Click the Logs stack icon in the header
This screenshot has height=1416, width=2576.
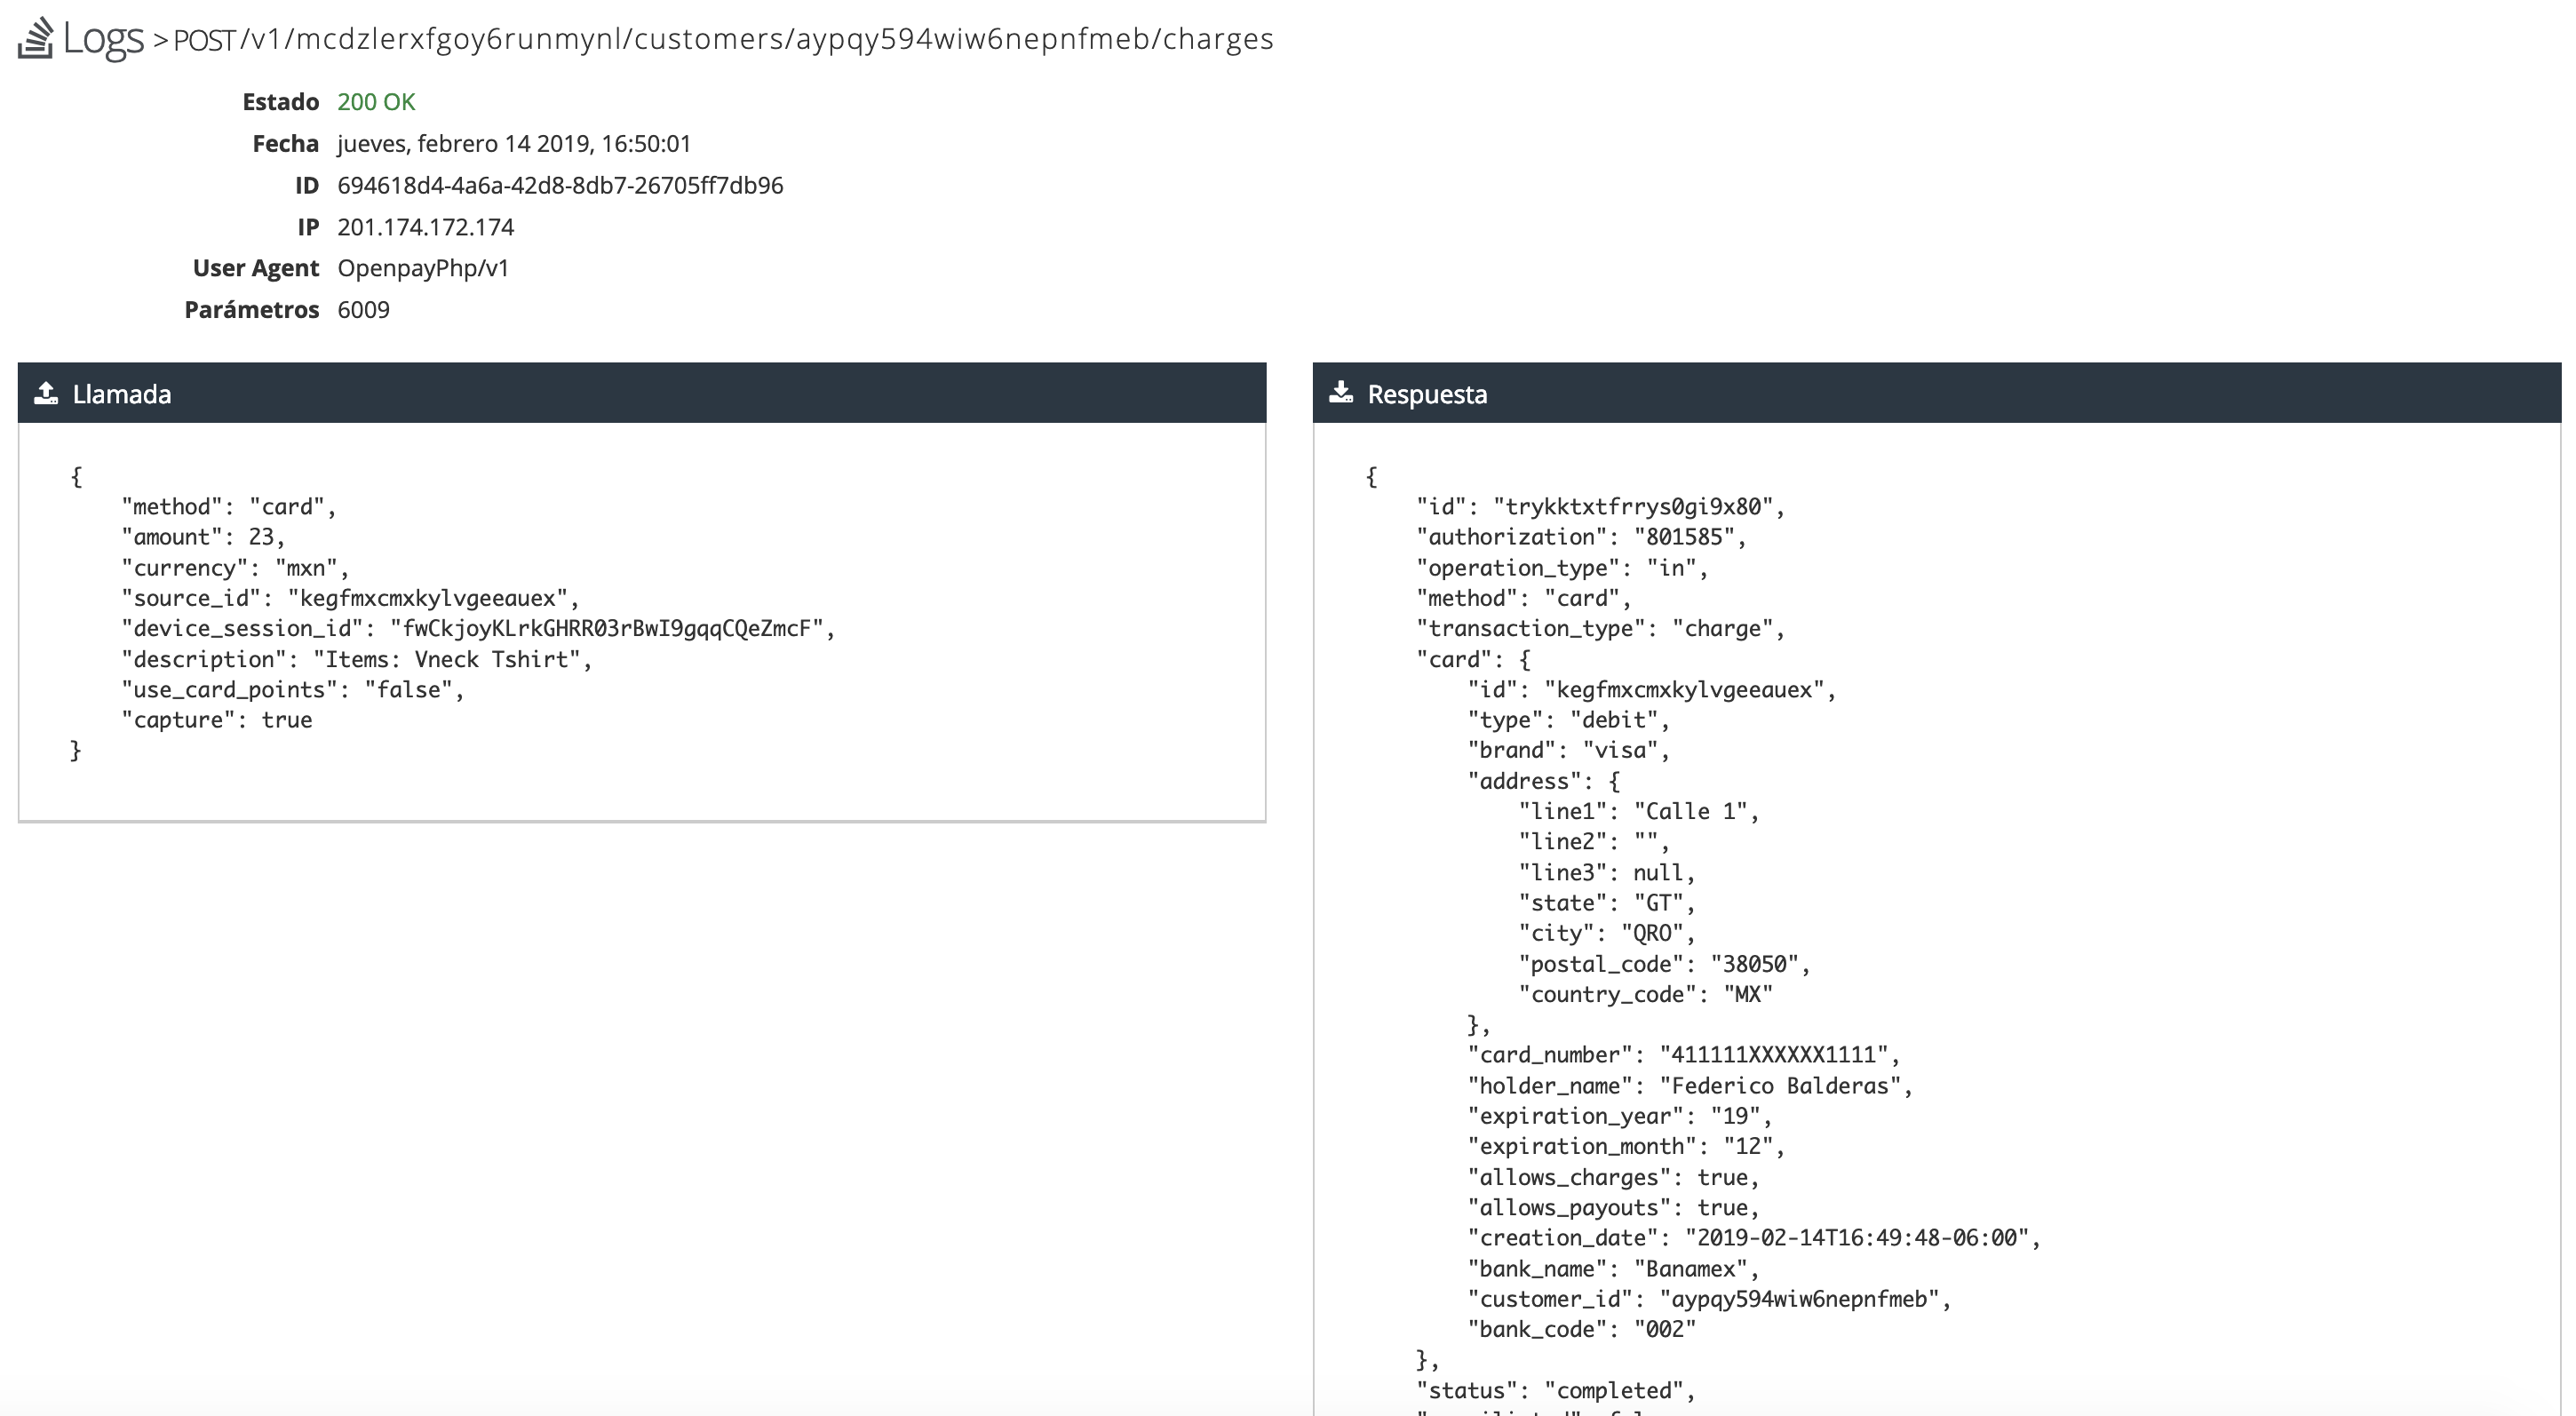pyautogui.click(x=35, y=38)
